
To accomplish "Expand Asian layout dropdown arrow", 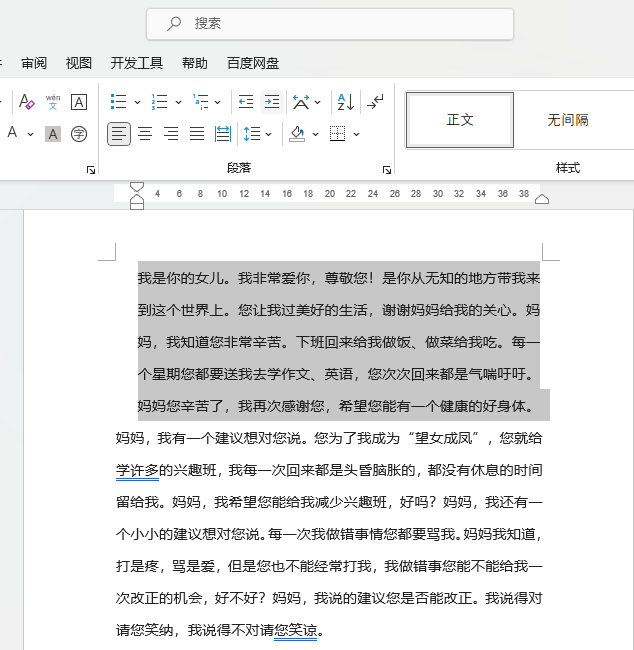I will (318, 102).
